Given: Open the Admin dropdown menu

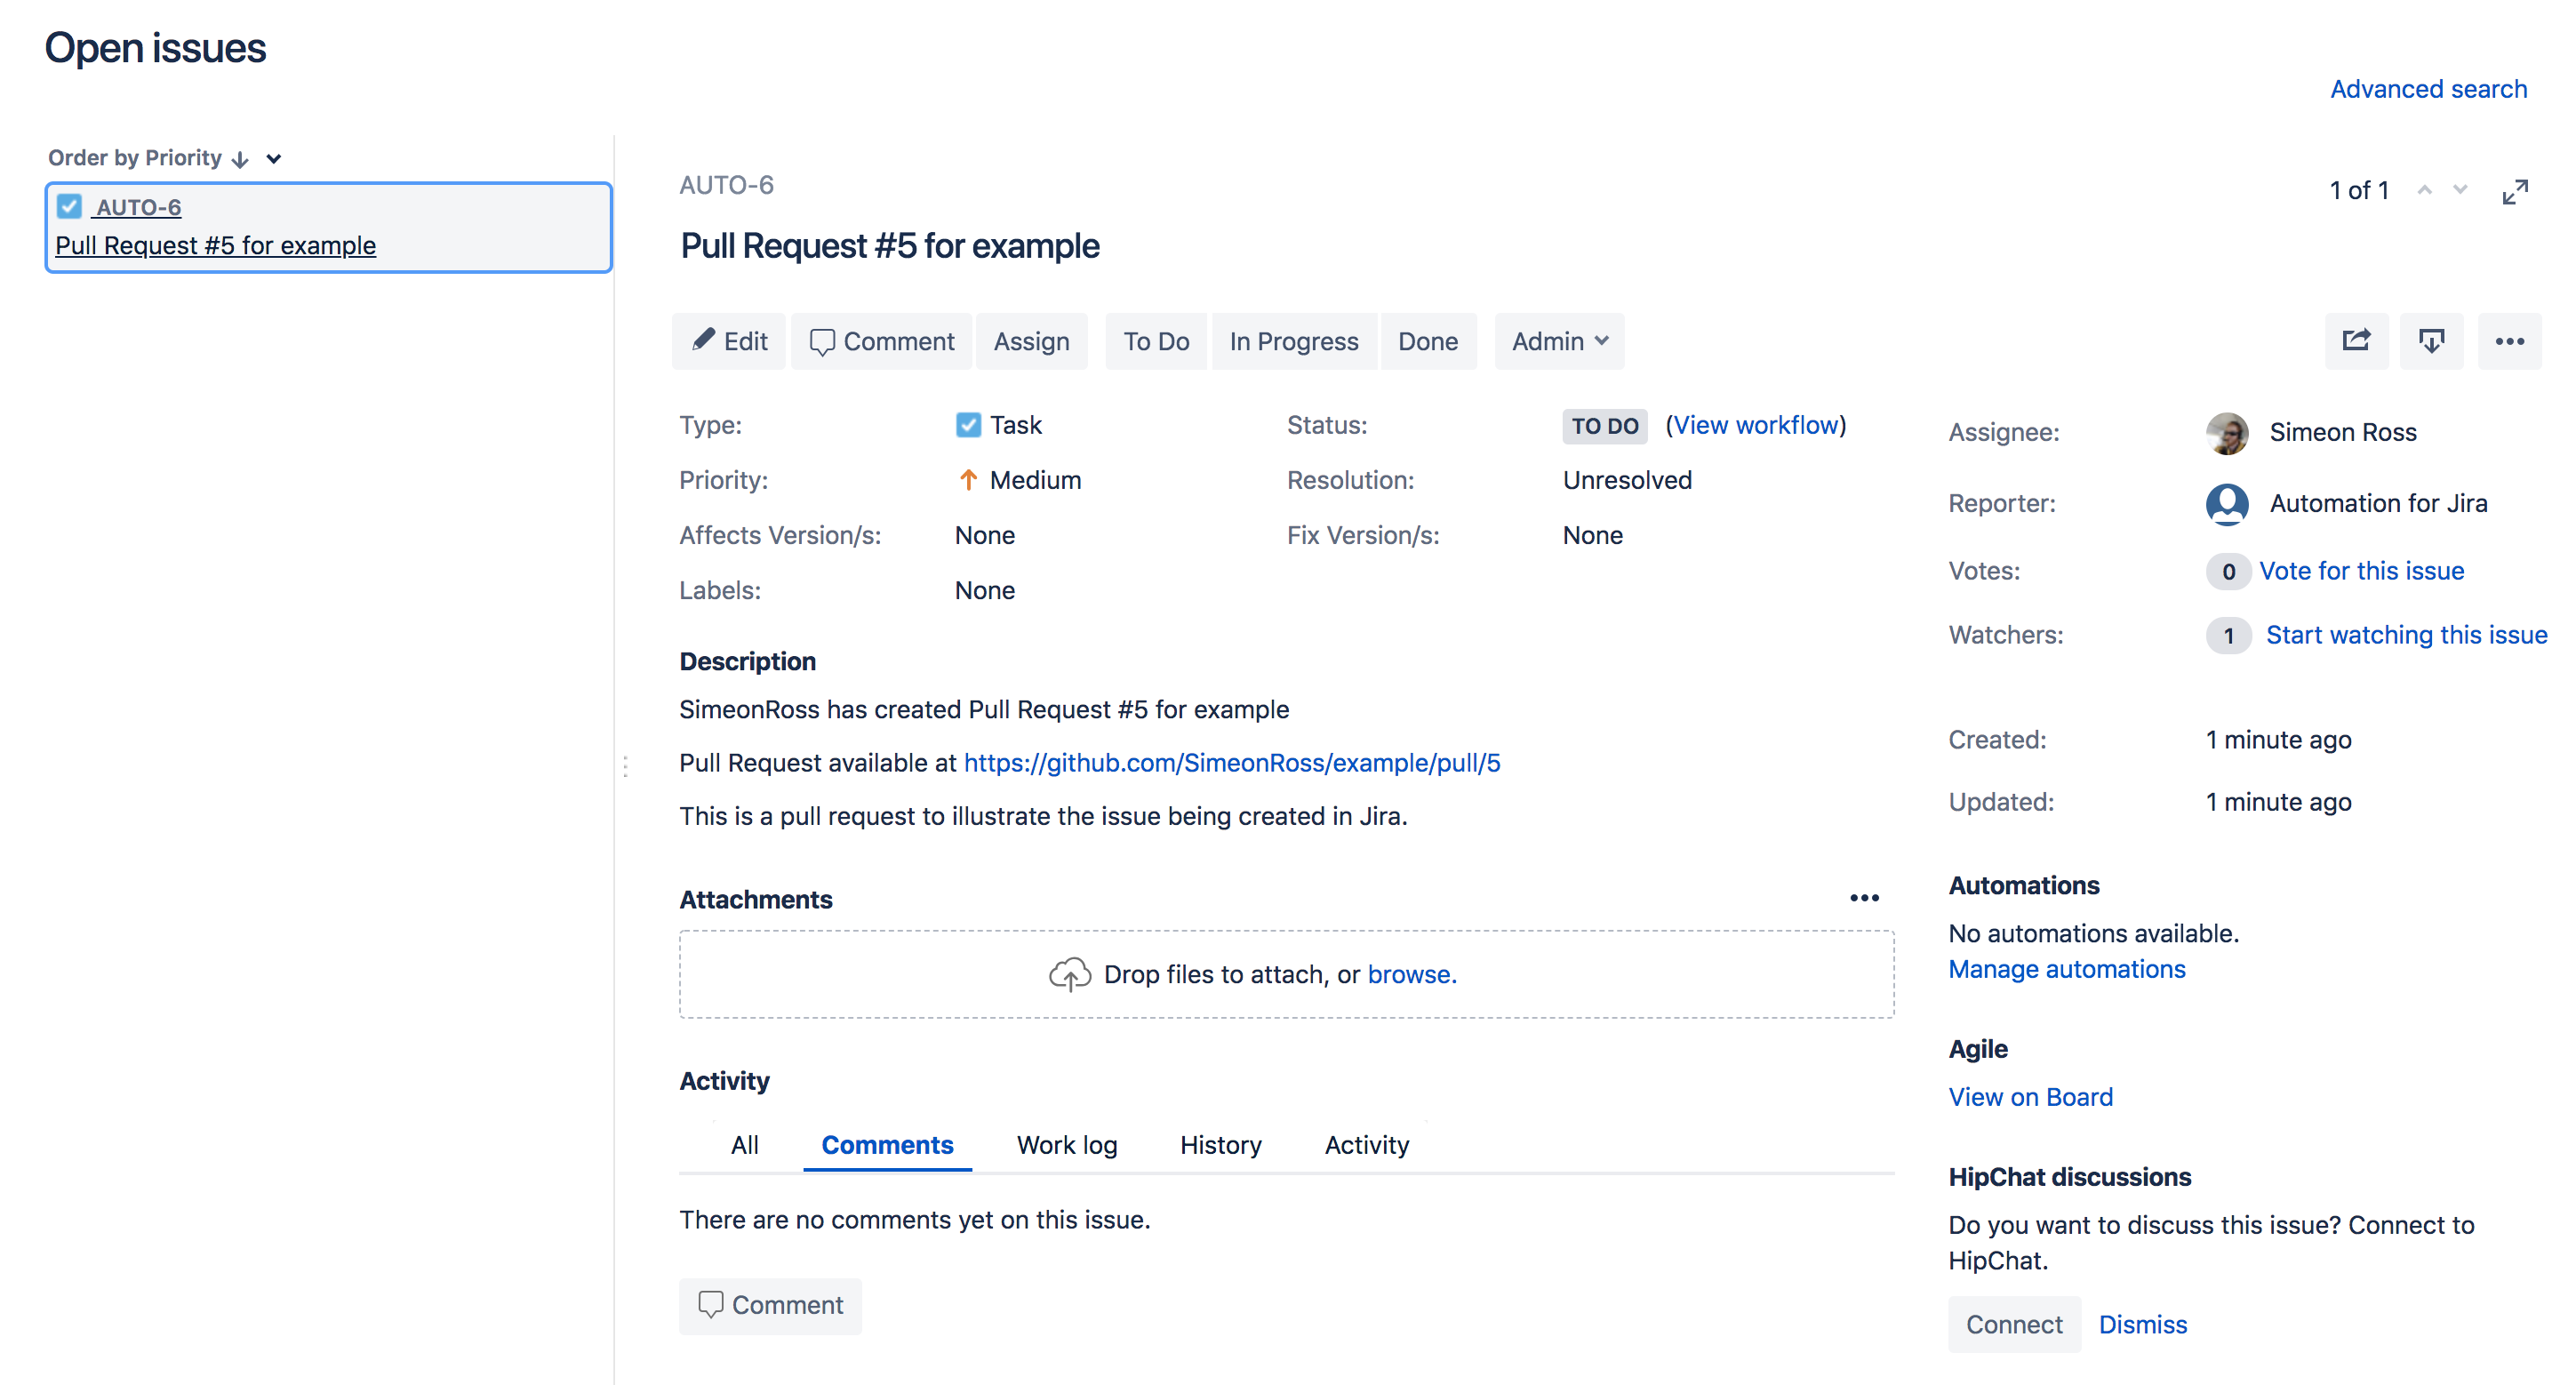Looking at the screenshot, I should pyautogui.click(x=1559, y=341).
